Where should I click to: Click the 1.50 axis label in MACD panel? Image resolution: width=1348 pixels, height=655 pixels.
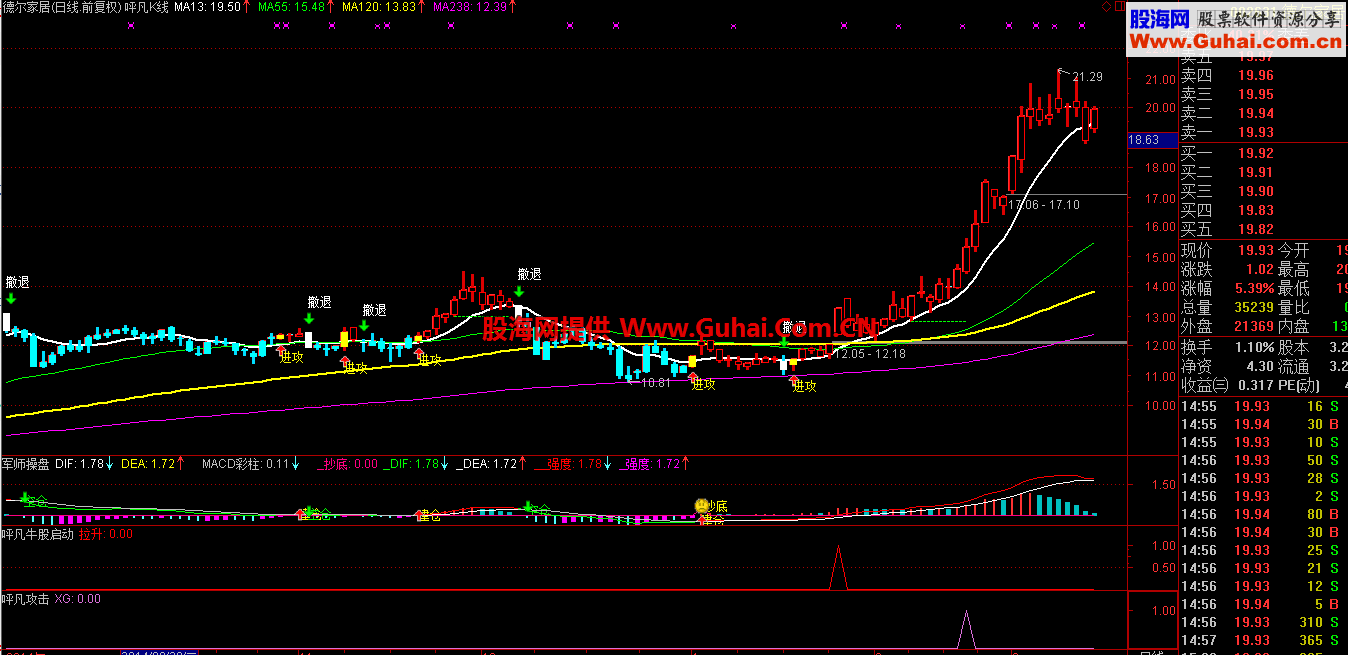coord(1163,485)
